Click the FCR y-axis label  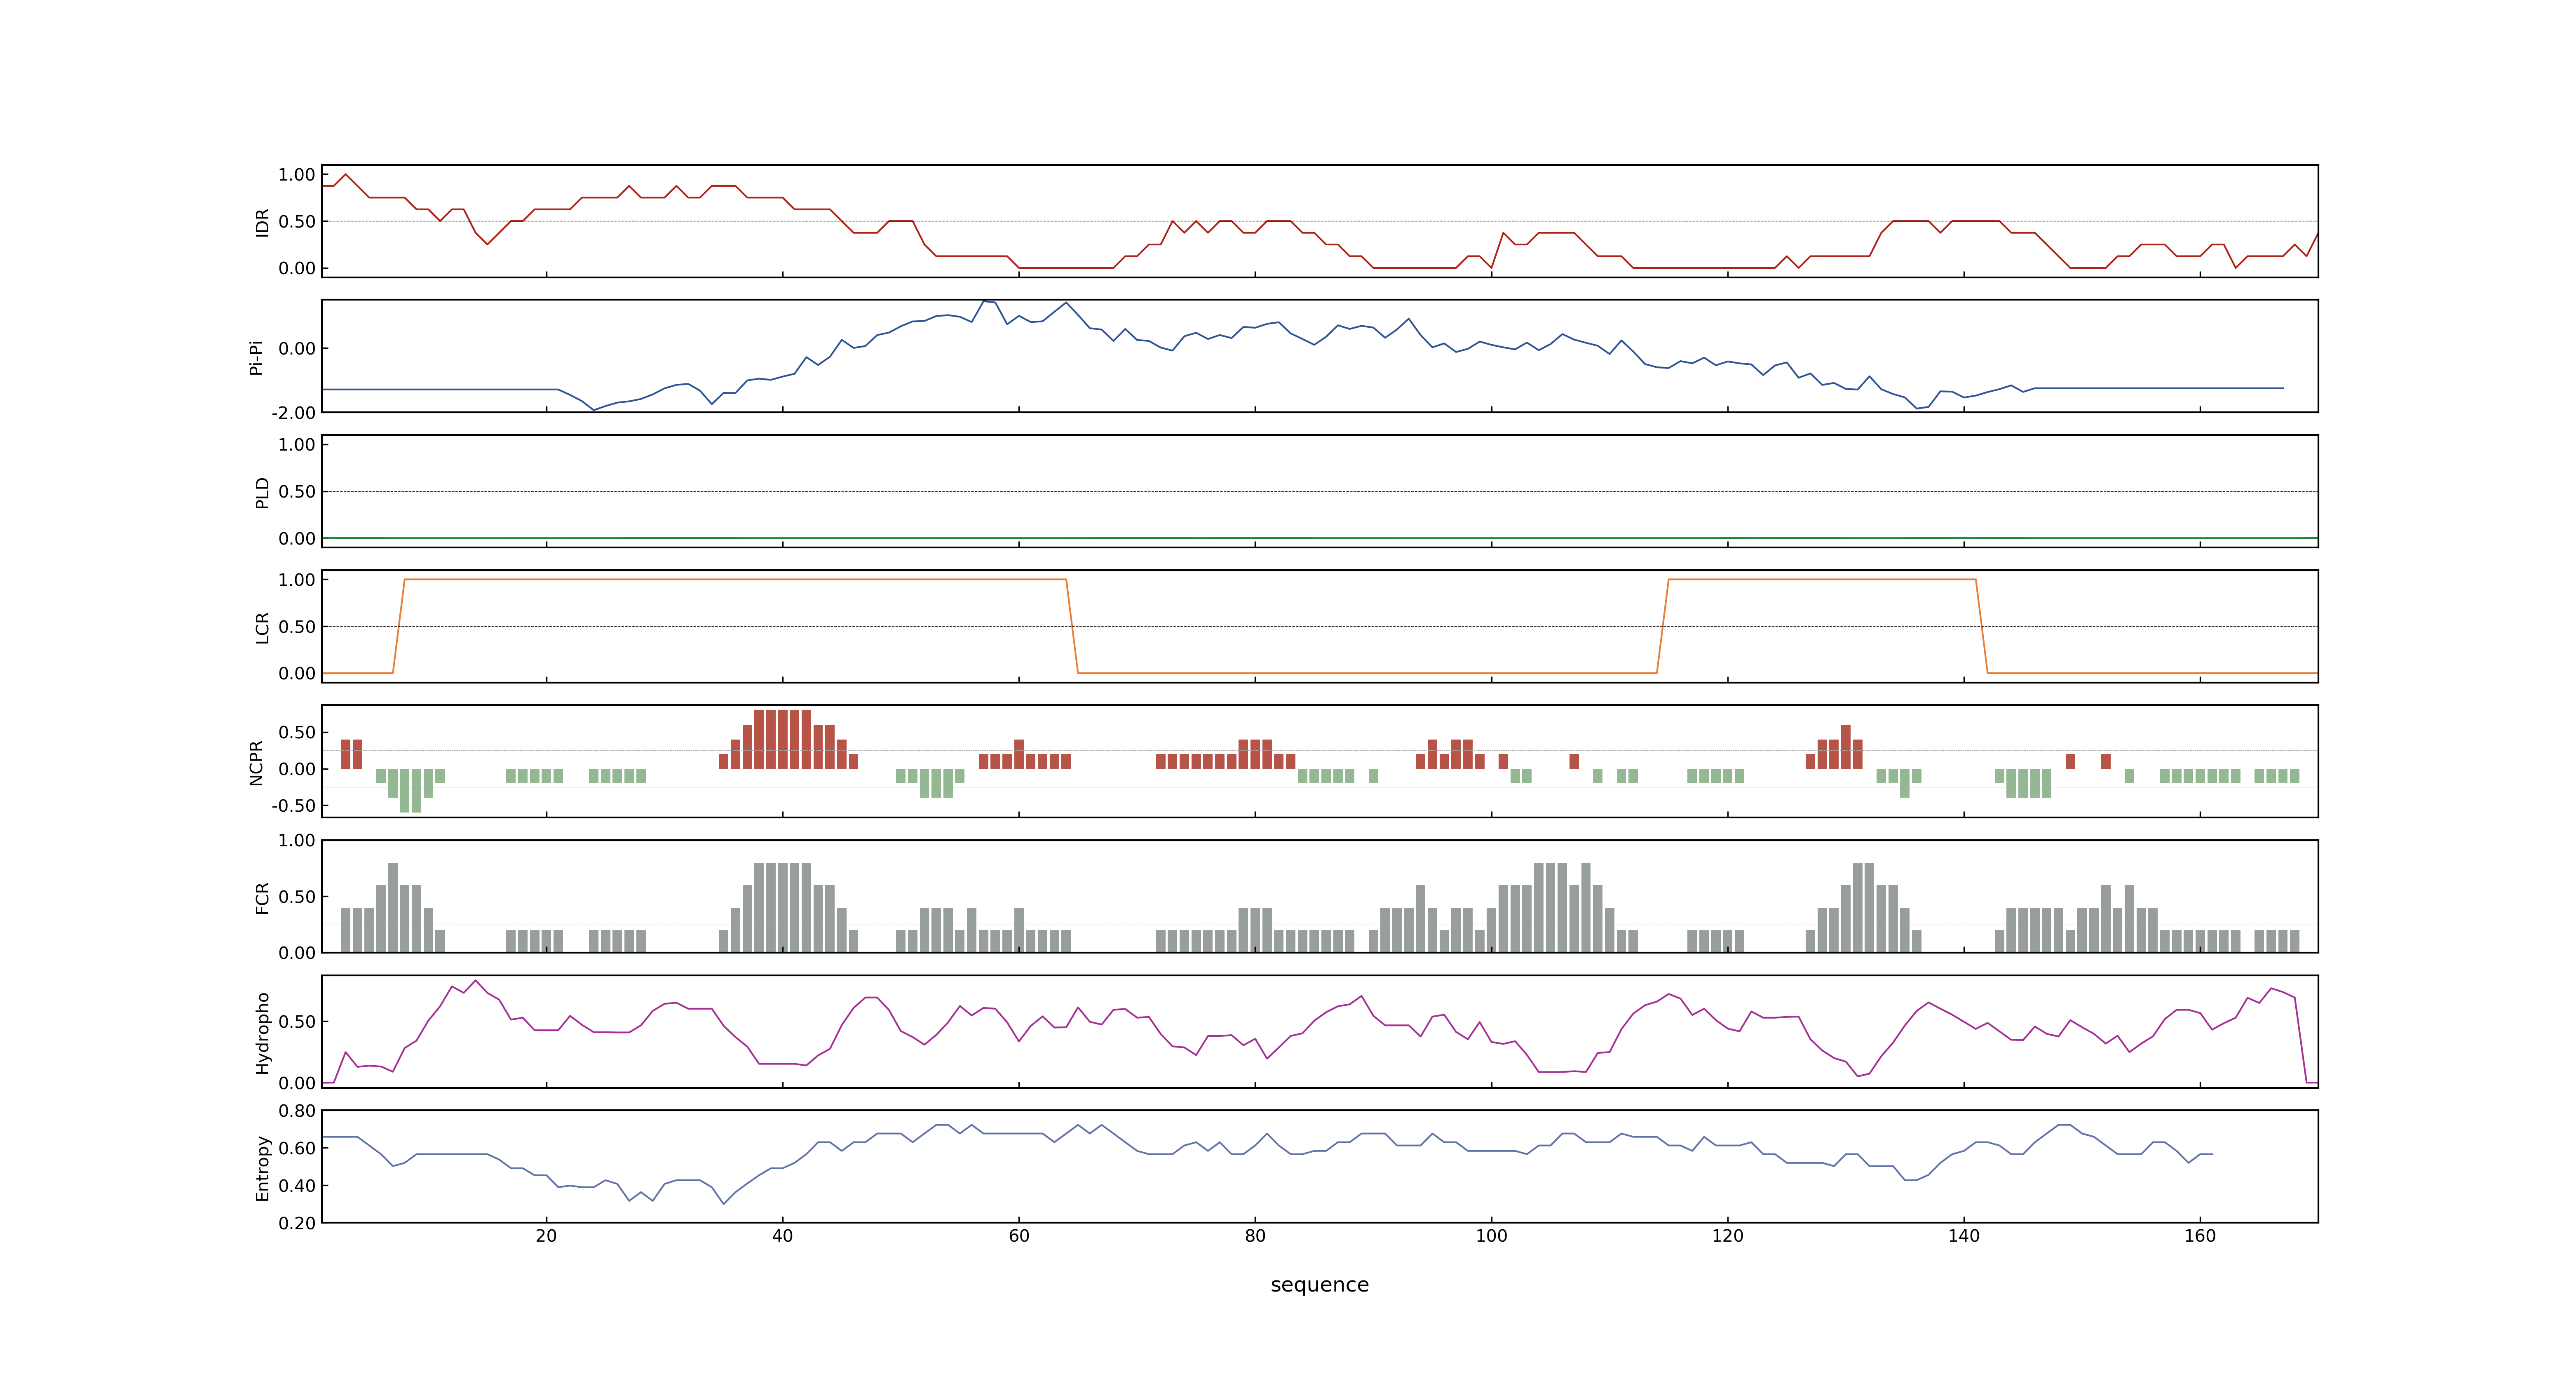262,897
